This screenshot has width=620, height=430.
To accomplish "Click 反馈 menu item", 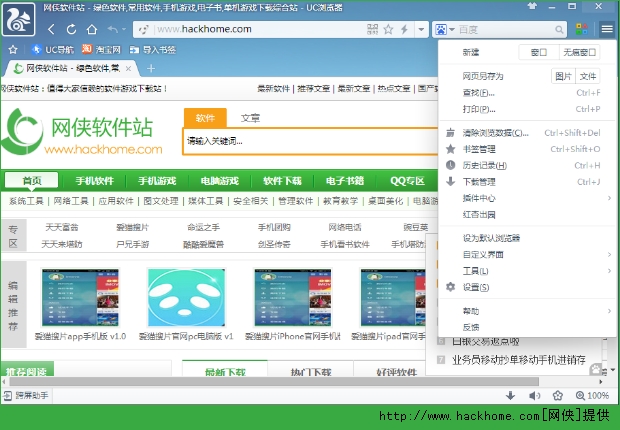I will coord(527,328).
